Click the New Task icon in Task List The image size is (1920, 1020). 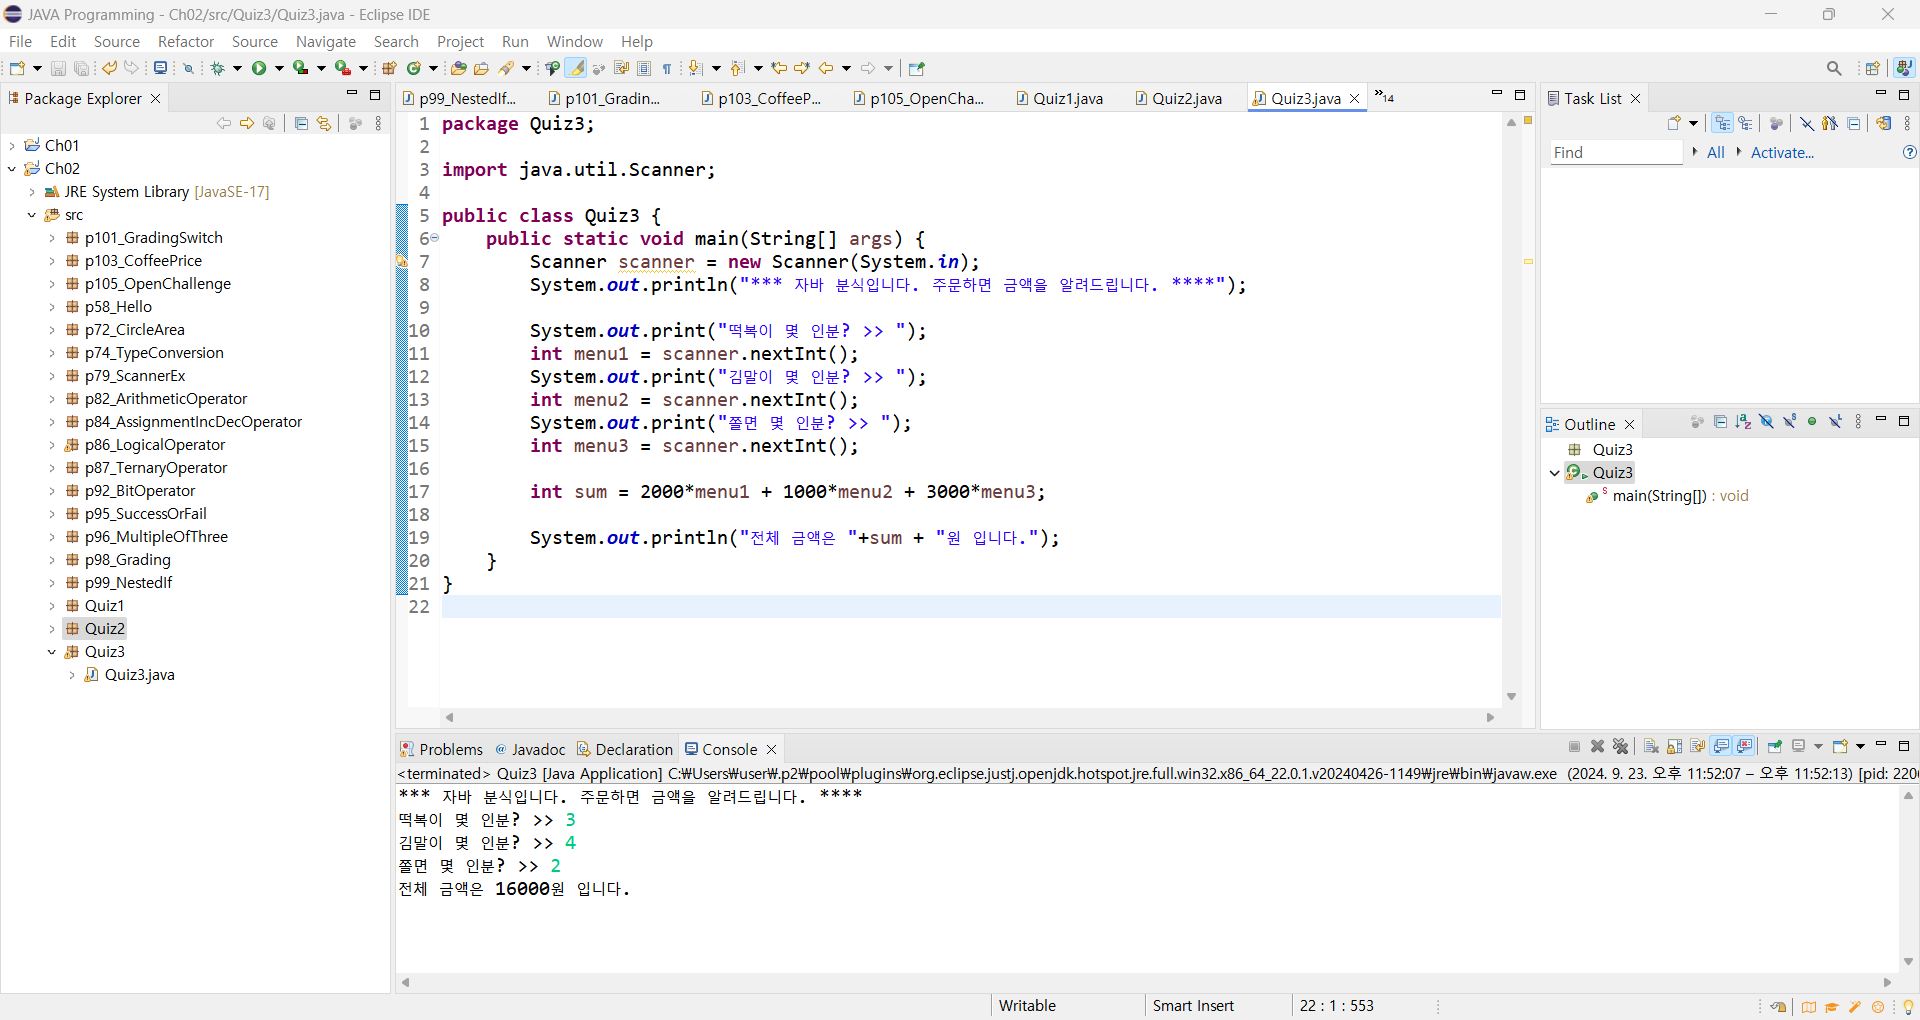tap(1674, 123)
